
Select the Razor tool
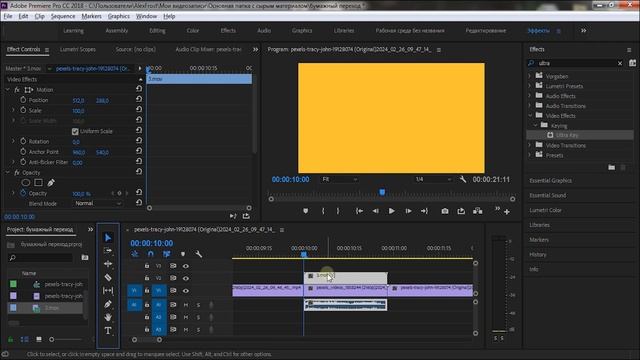tap(108, 278)
